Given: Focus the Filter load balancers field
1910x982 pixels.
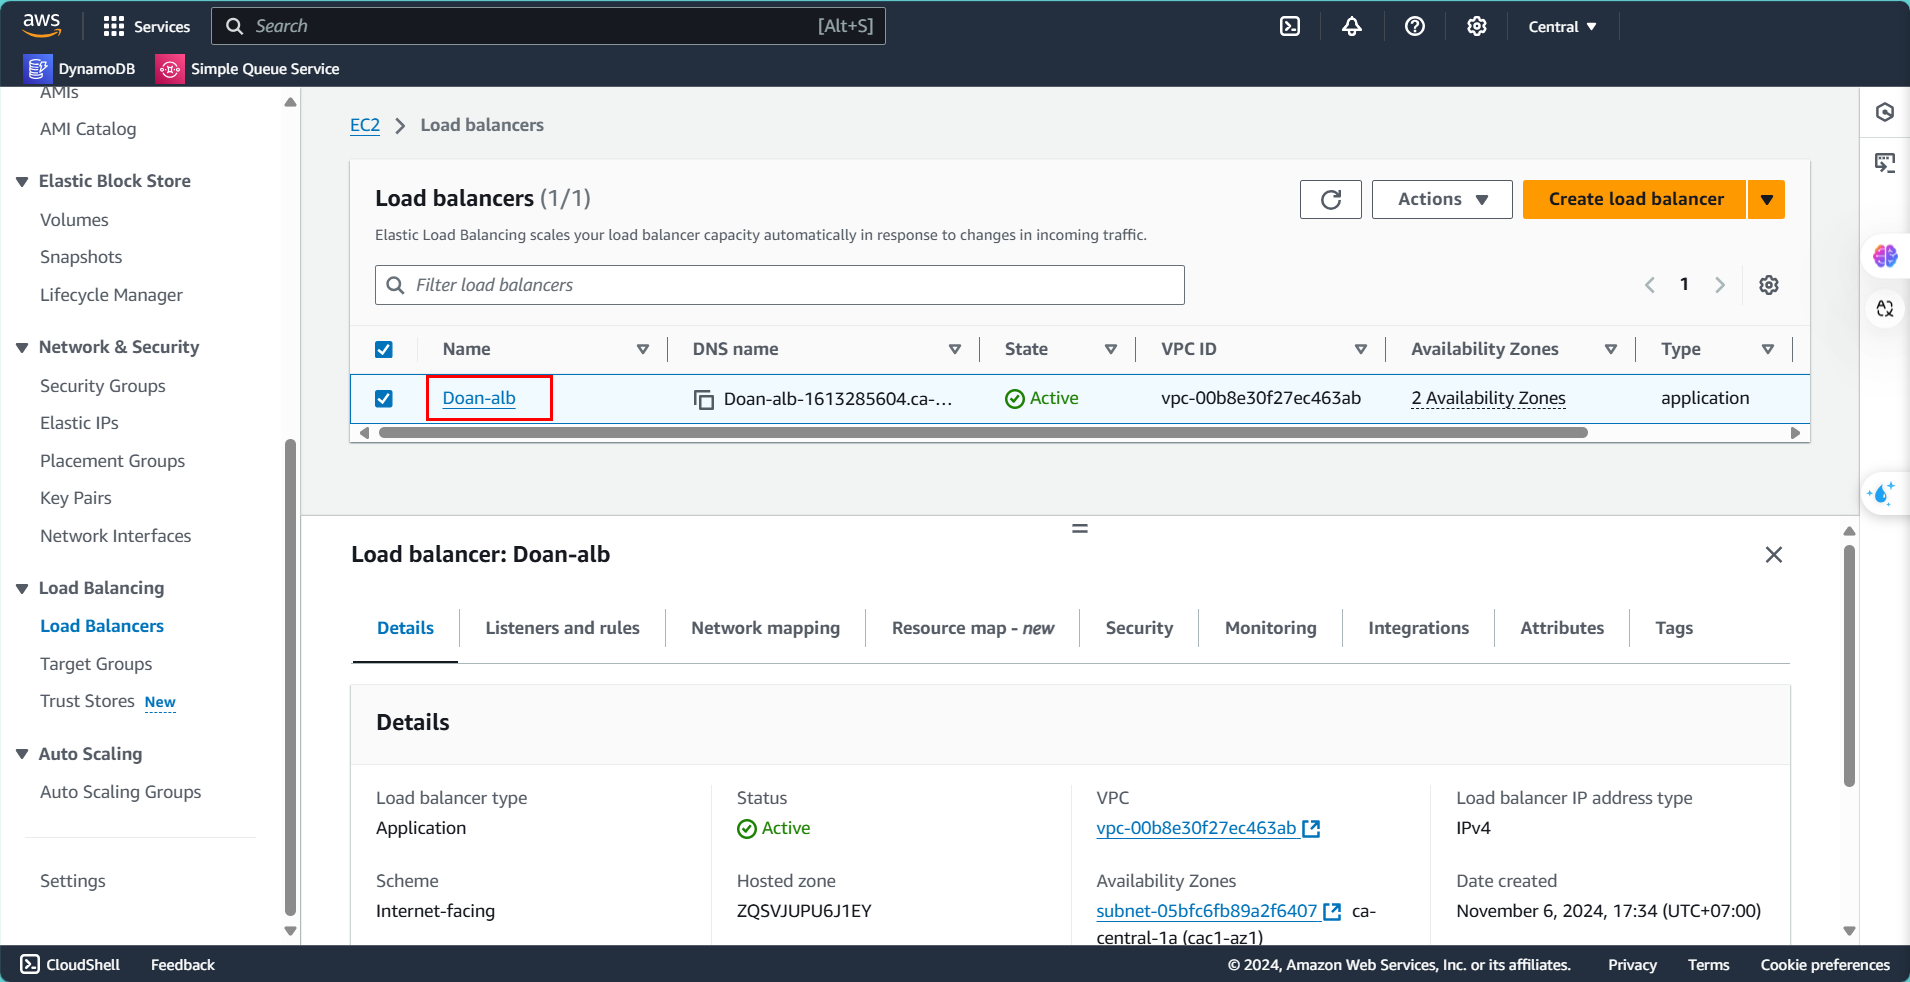Looking at the screenshot, I should (x=780, y=285).
